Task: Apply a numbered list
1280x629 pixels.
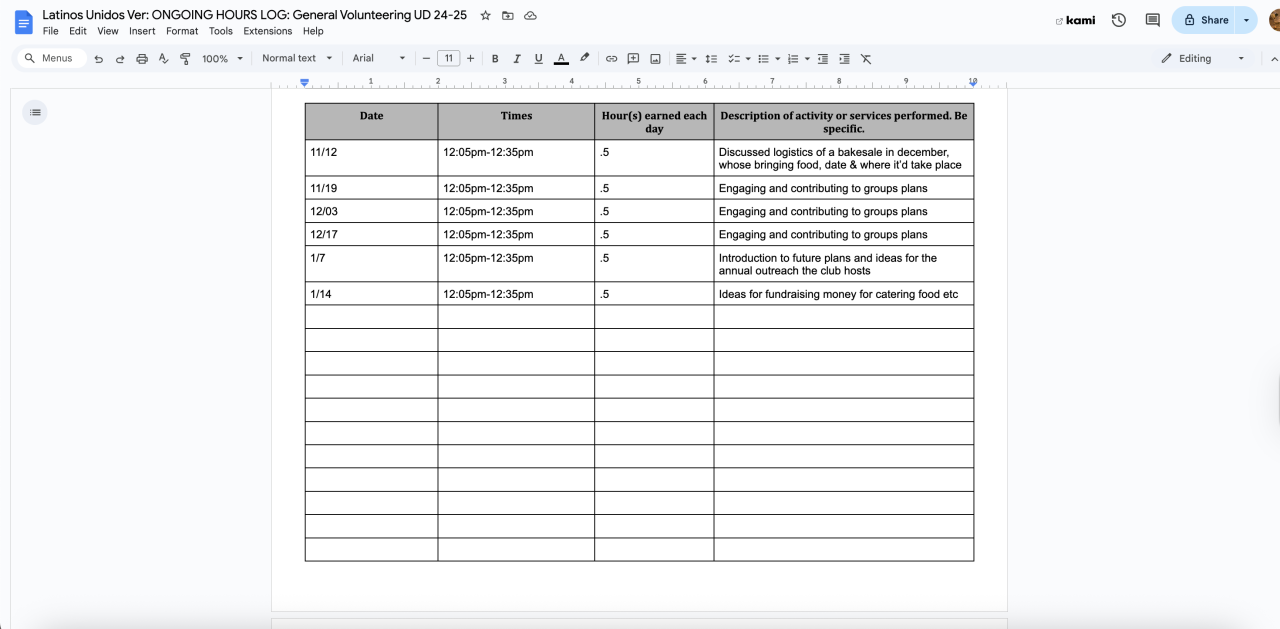Action: click(x=793, y=59)
